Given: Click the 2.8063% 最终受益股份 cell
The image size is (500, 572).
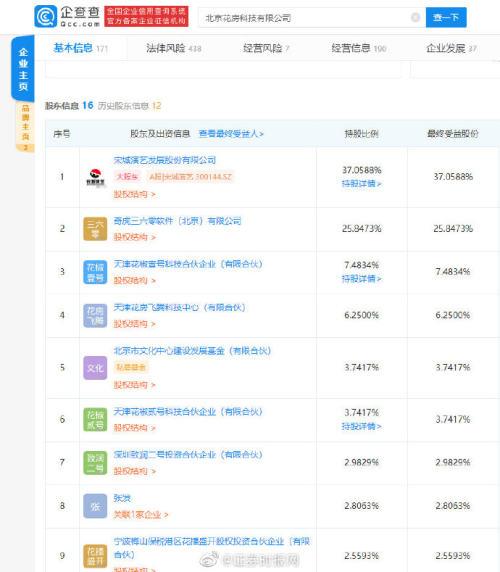Looking at the screenshot, I should pyautogui.click(x=453, y=506).
